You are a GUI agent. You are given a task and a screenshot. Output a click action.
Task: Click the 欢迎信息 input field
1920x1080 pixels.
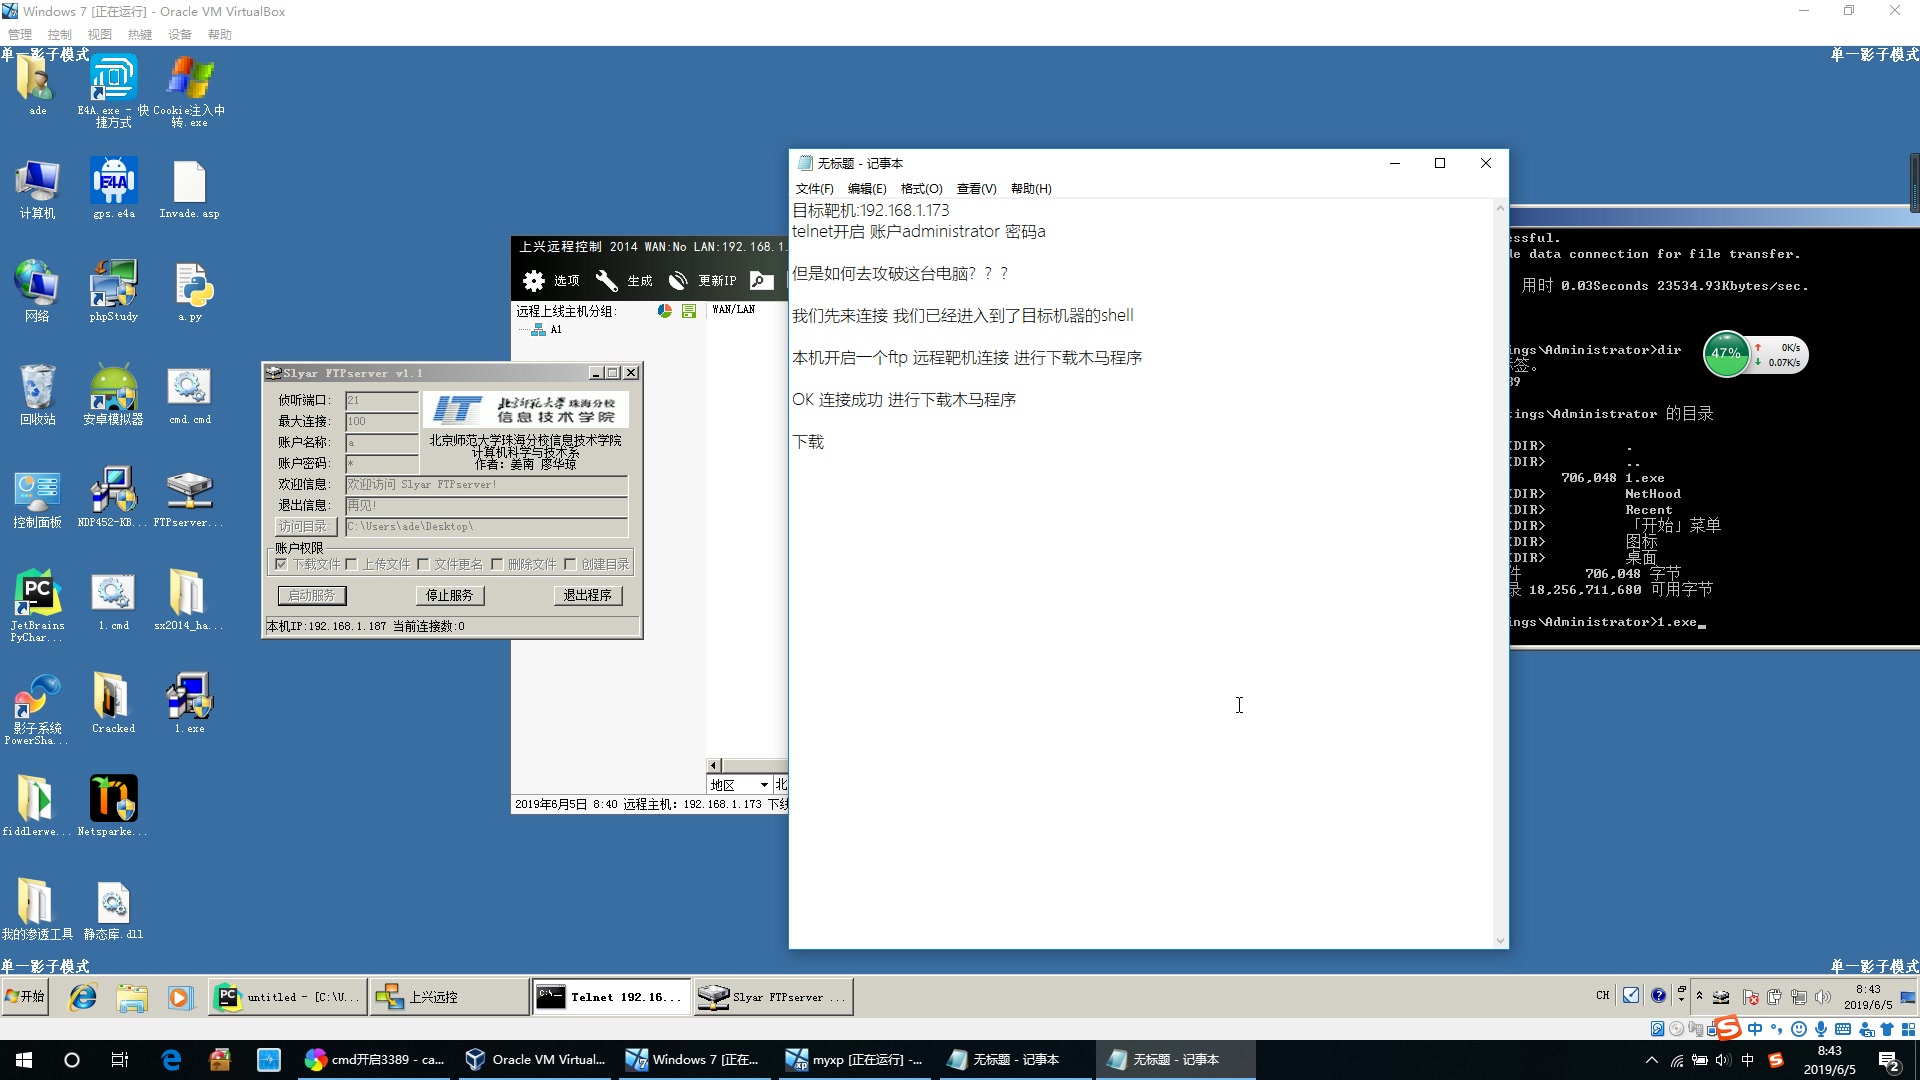(486, 485)
